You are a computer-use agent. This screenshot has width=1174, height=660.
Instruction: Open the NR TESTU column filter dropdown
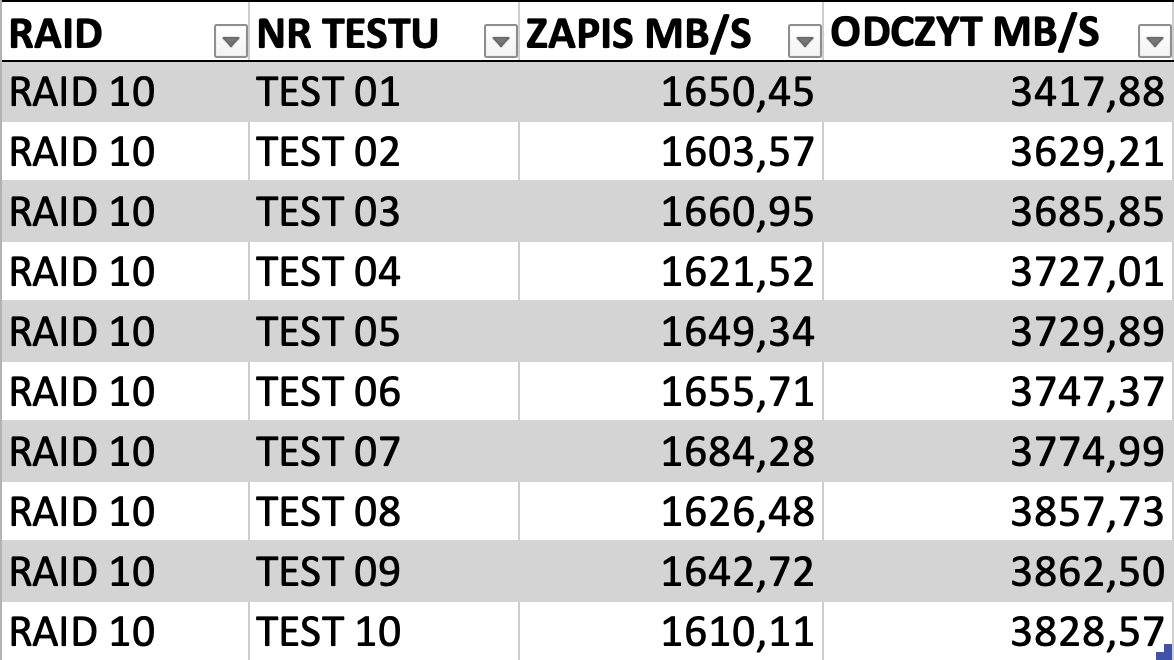(x=501, y=41)
